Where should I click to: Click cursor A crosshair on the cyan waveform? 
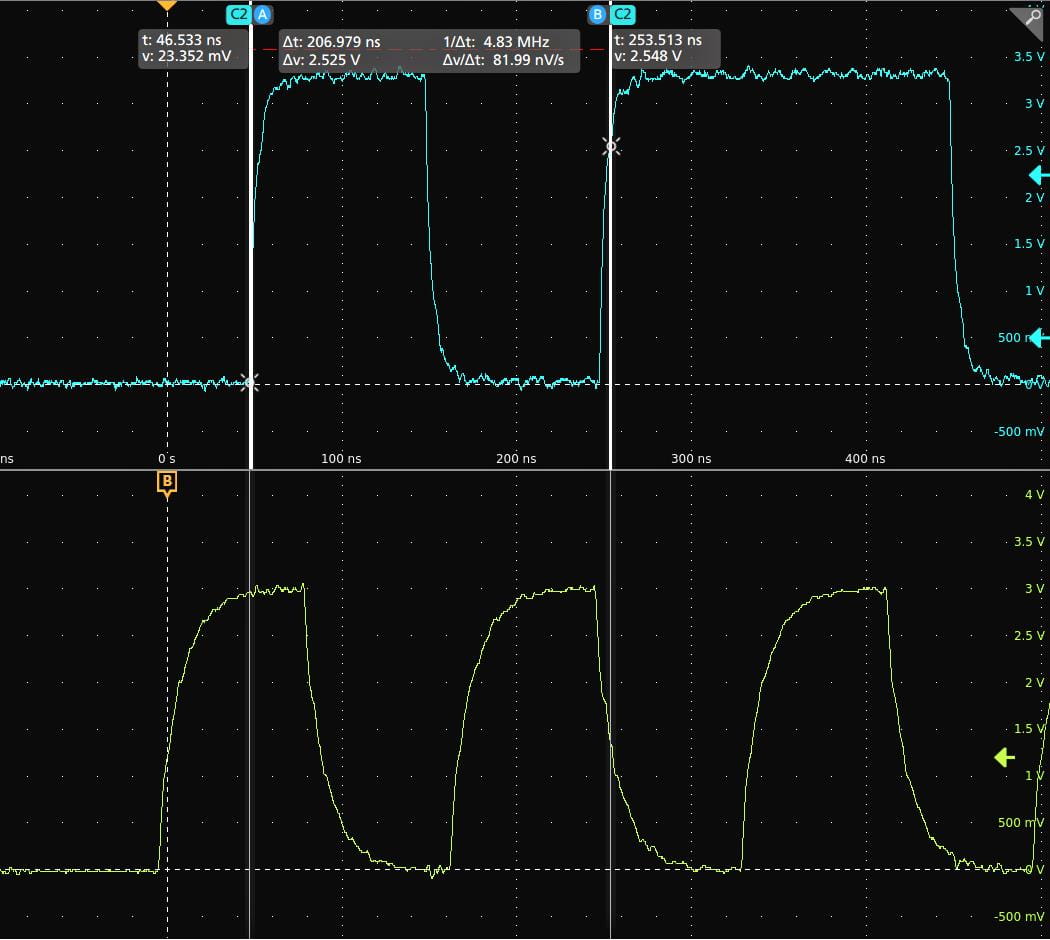coord(249,382)
